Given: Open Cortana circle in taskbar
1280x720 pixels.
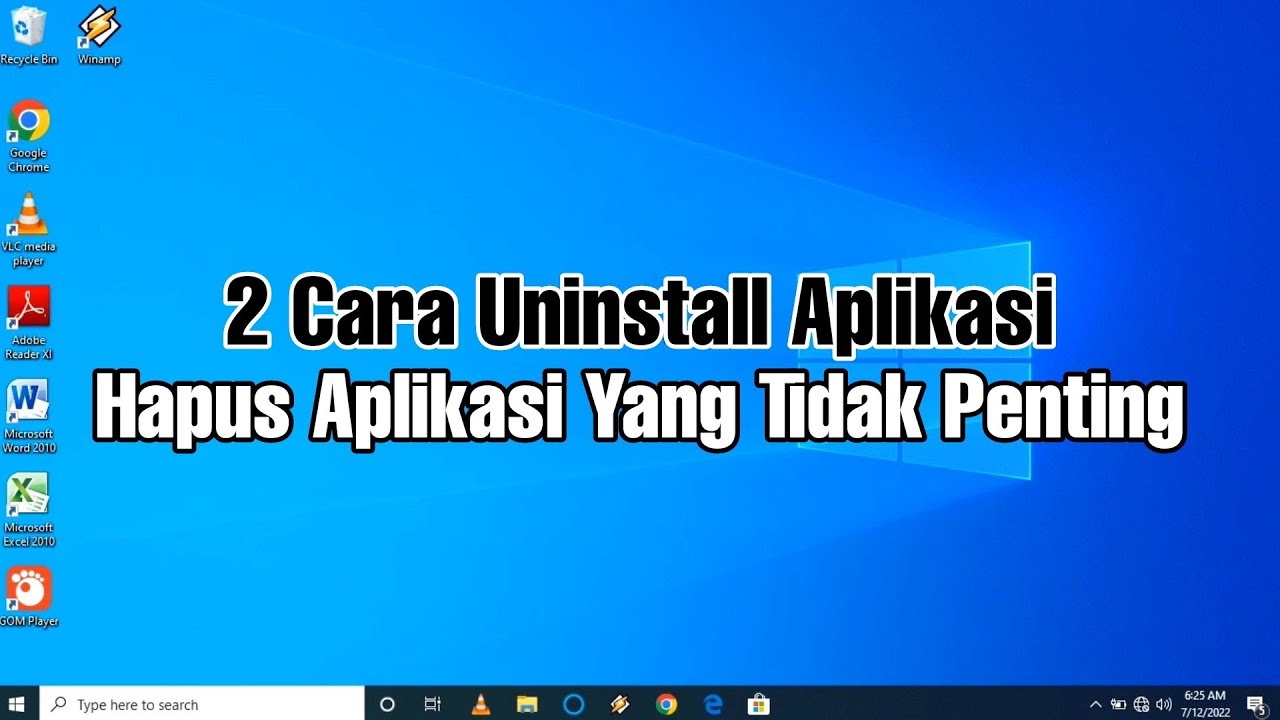Looking at the screenshot, I should point(387,704).
